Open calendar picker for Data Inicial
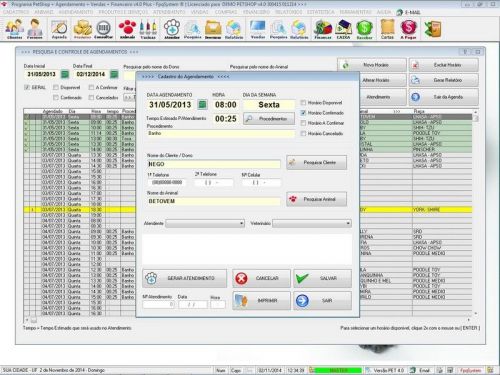The image size is (500, 375). (65, 74)
